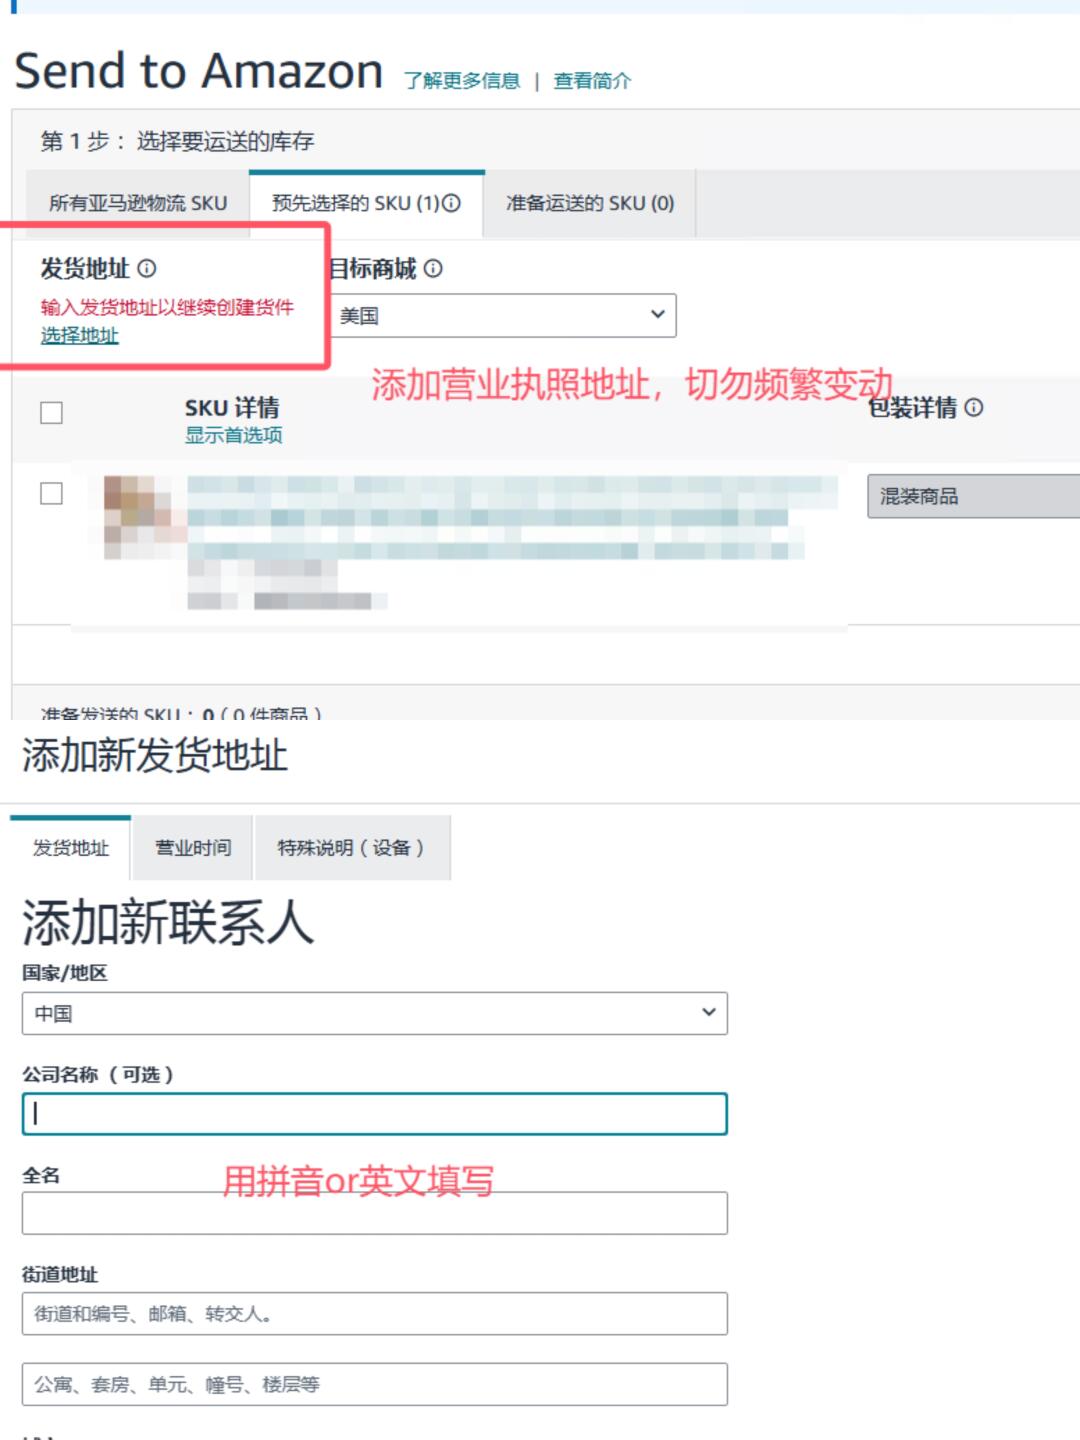Click the info icon beside 发货地址
The image size is (1080, 1440).
point(147,268)
